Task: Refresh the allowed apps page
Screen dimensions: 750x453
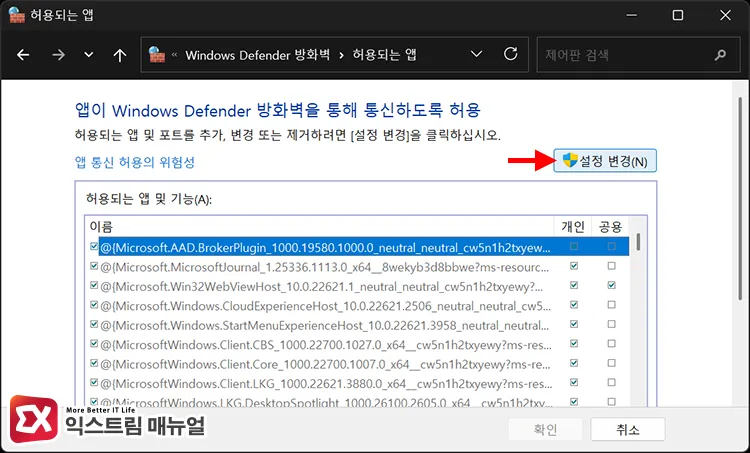Action: pos(510,54)
